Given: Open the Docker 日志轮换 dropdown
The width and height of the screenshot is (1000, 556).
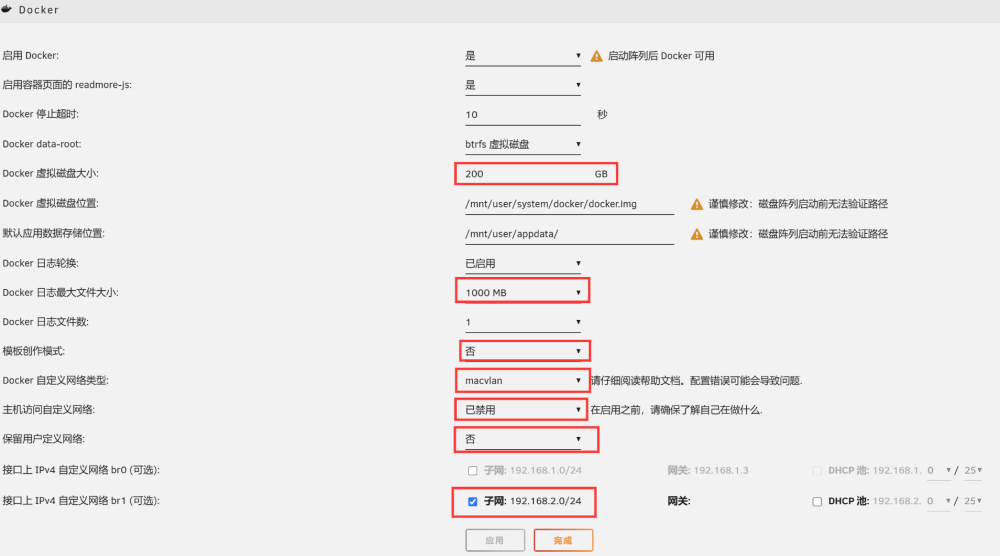Looking at the screenshot, I should click(x=522, y=263).
